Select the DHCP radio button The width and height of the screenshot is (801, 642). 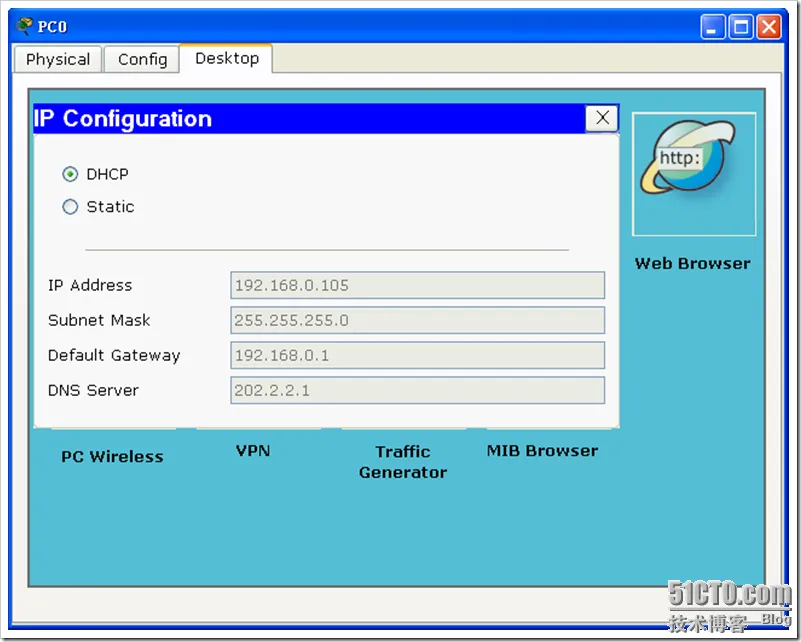point(70,174)
